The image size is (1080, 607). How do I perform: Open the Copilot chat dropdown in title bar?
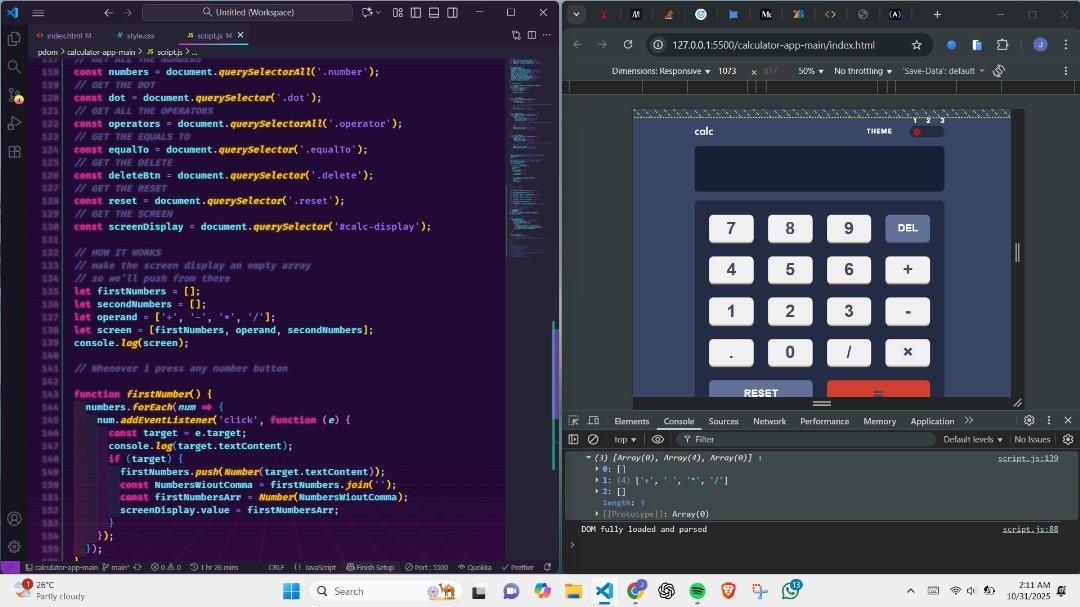[378, 12]
